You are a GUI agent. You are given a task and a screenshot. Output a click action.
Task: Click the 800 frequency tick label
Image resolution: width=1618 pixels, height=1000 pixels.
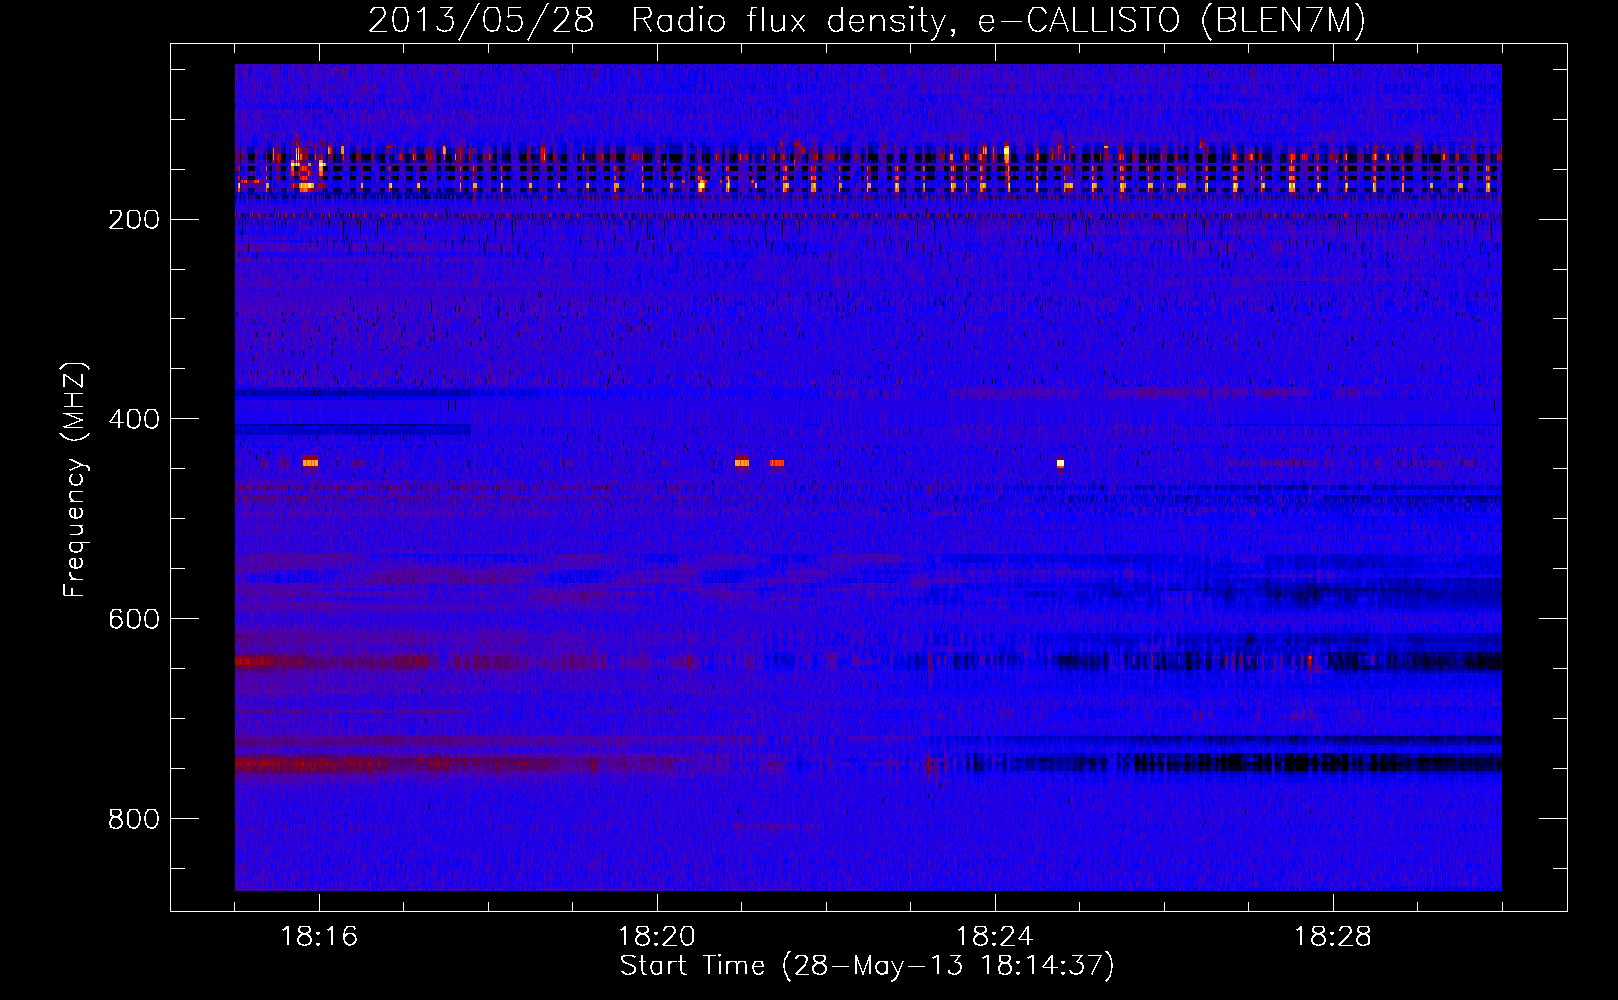point(134,819)
